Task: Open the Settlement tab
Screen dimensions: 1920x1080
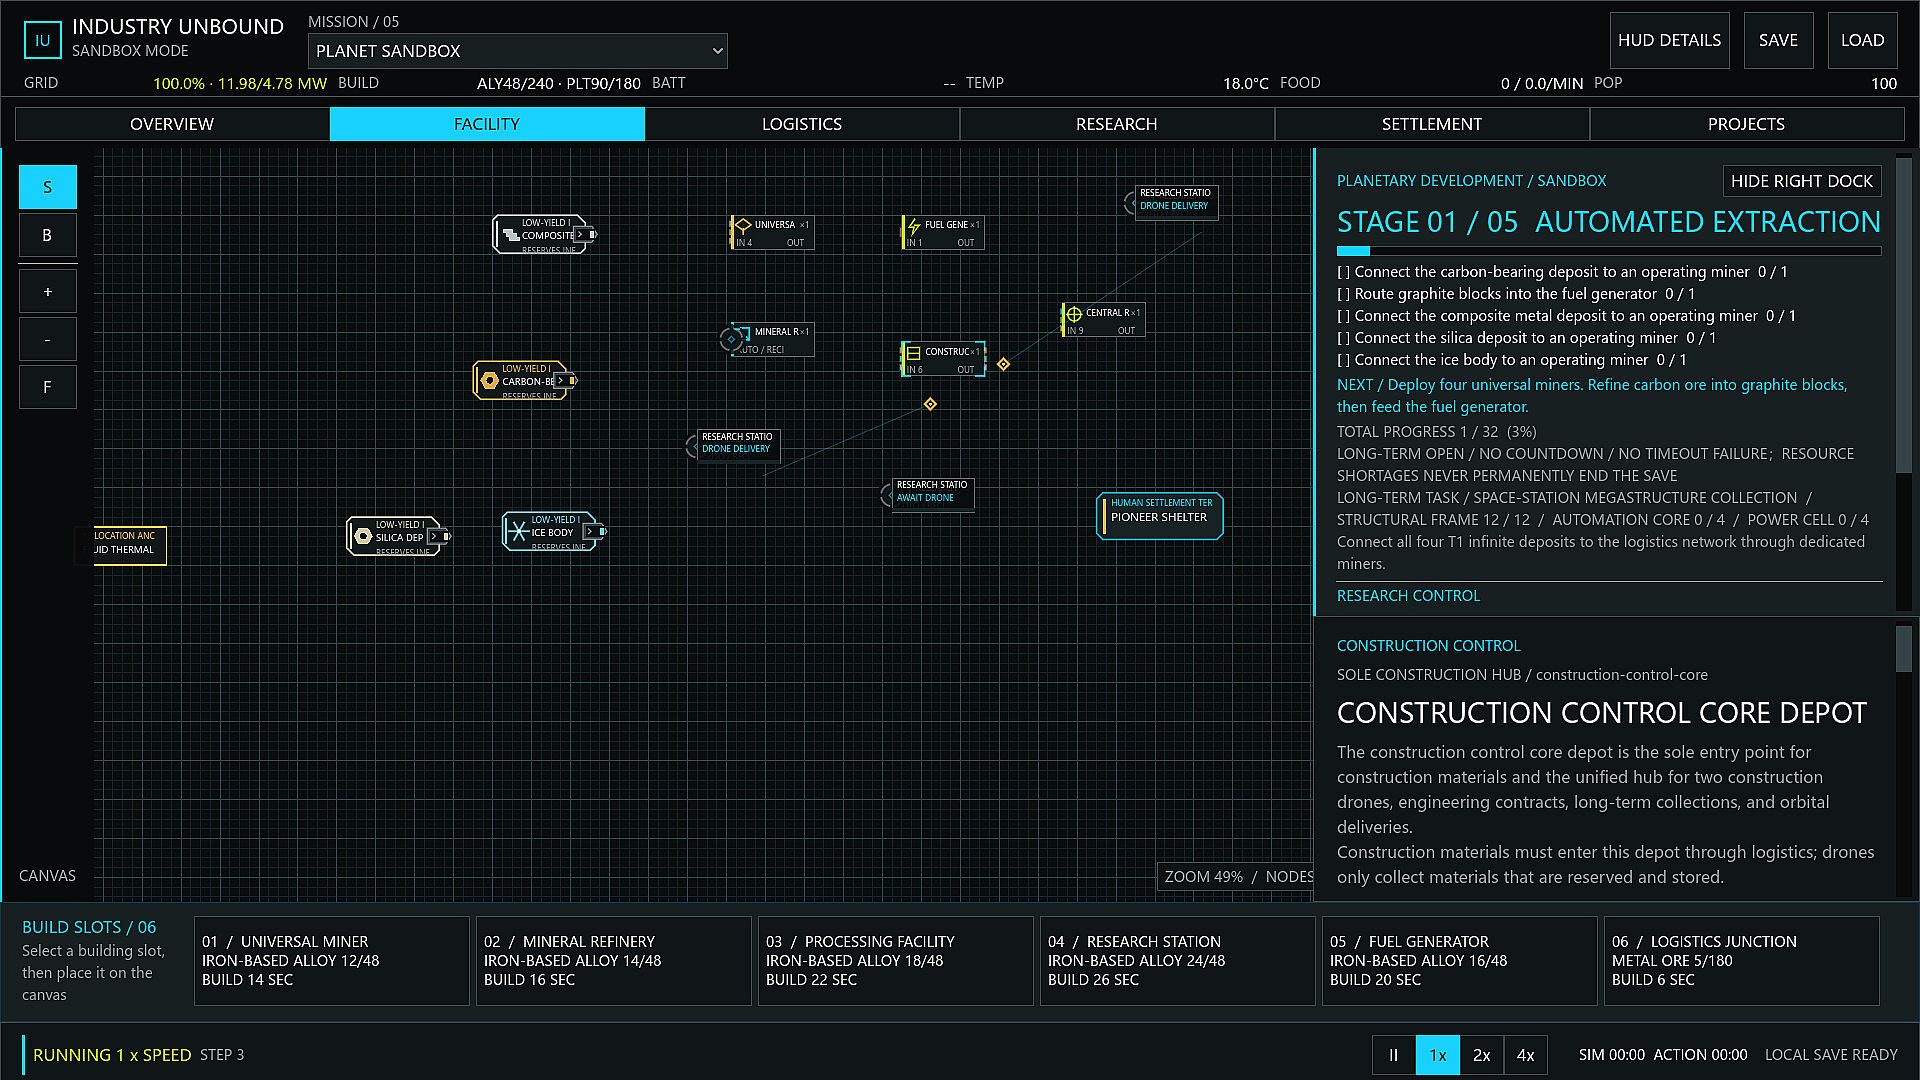Action: 1432,124
